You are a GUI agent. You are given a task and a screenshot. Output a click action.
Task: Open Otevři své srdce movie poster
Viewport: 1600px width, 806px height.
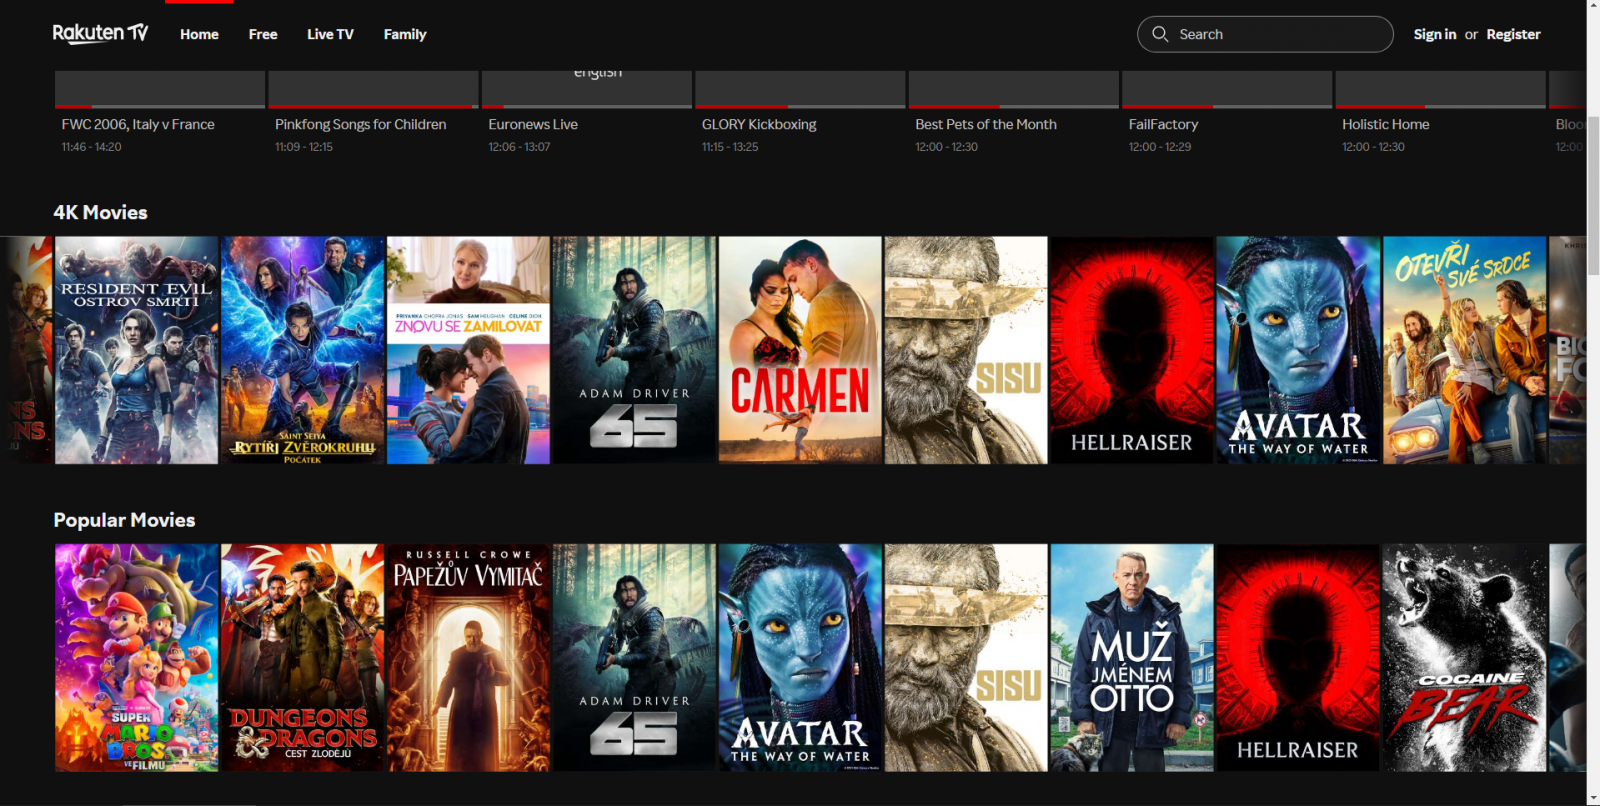click(x=1464, y=350)
